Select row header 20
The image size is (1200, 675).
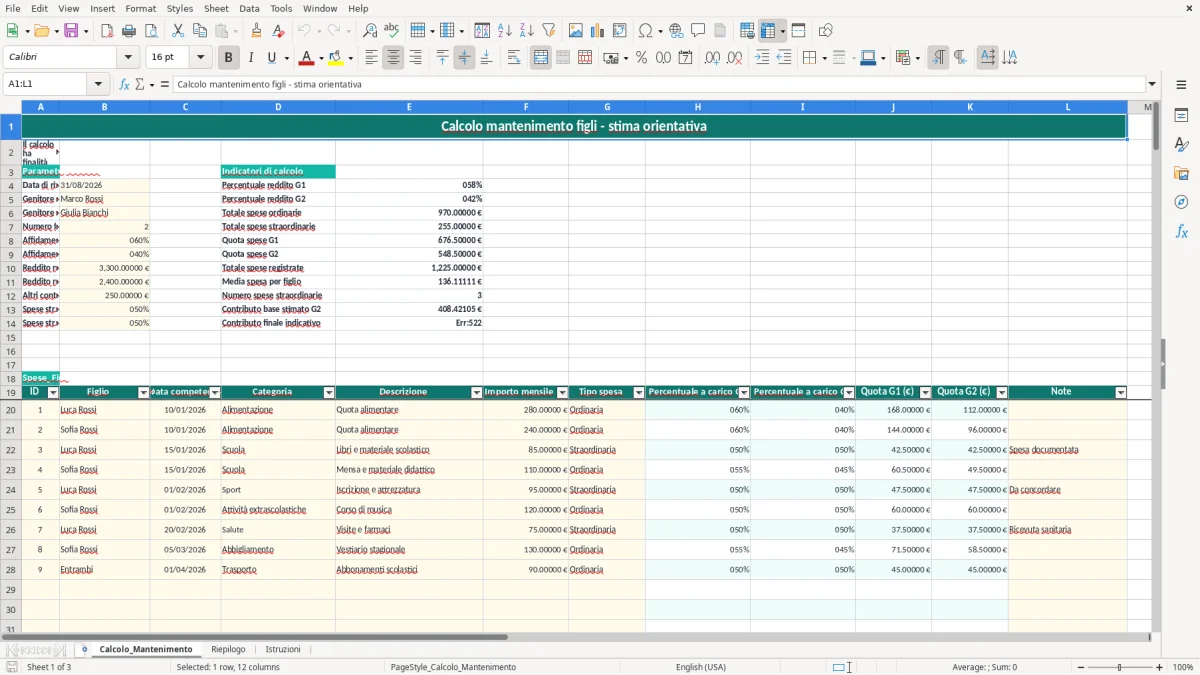(x=11, y=410)
